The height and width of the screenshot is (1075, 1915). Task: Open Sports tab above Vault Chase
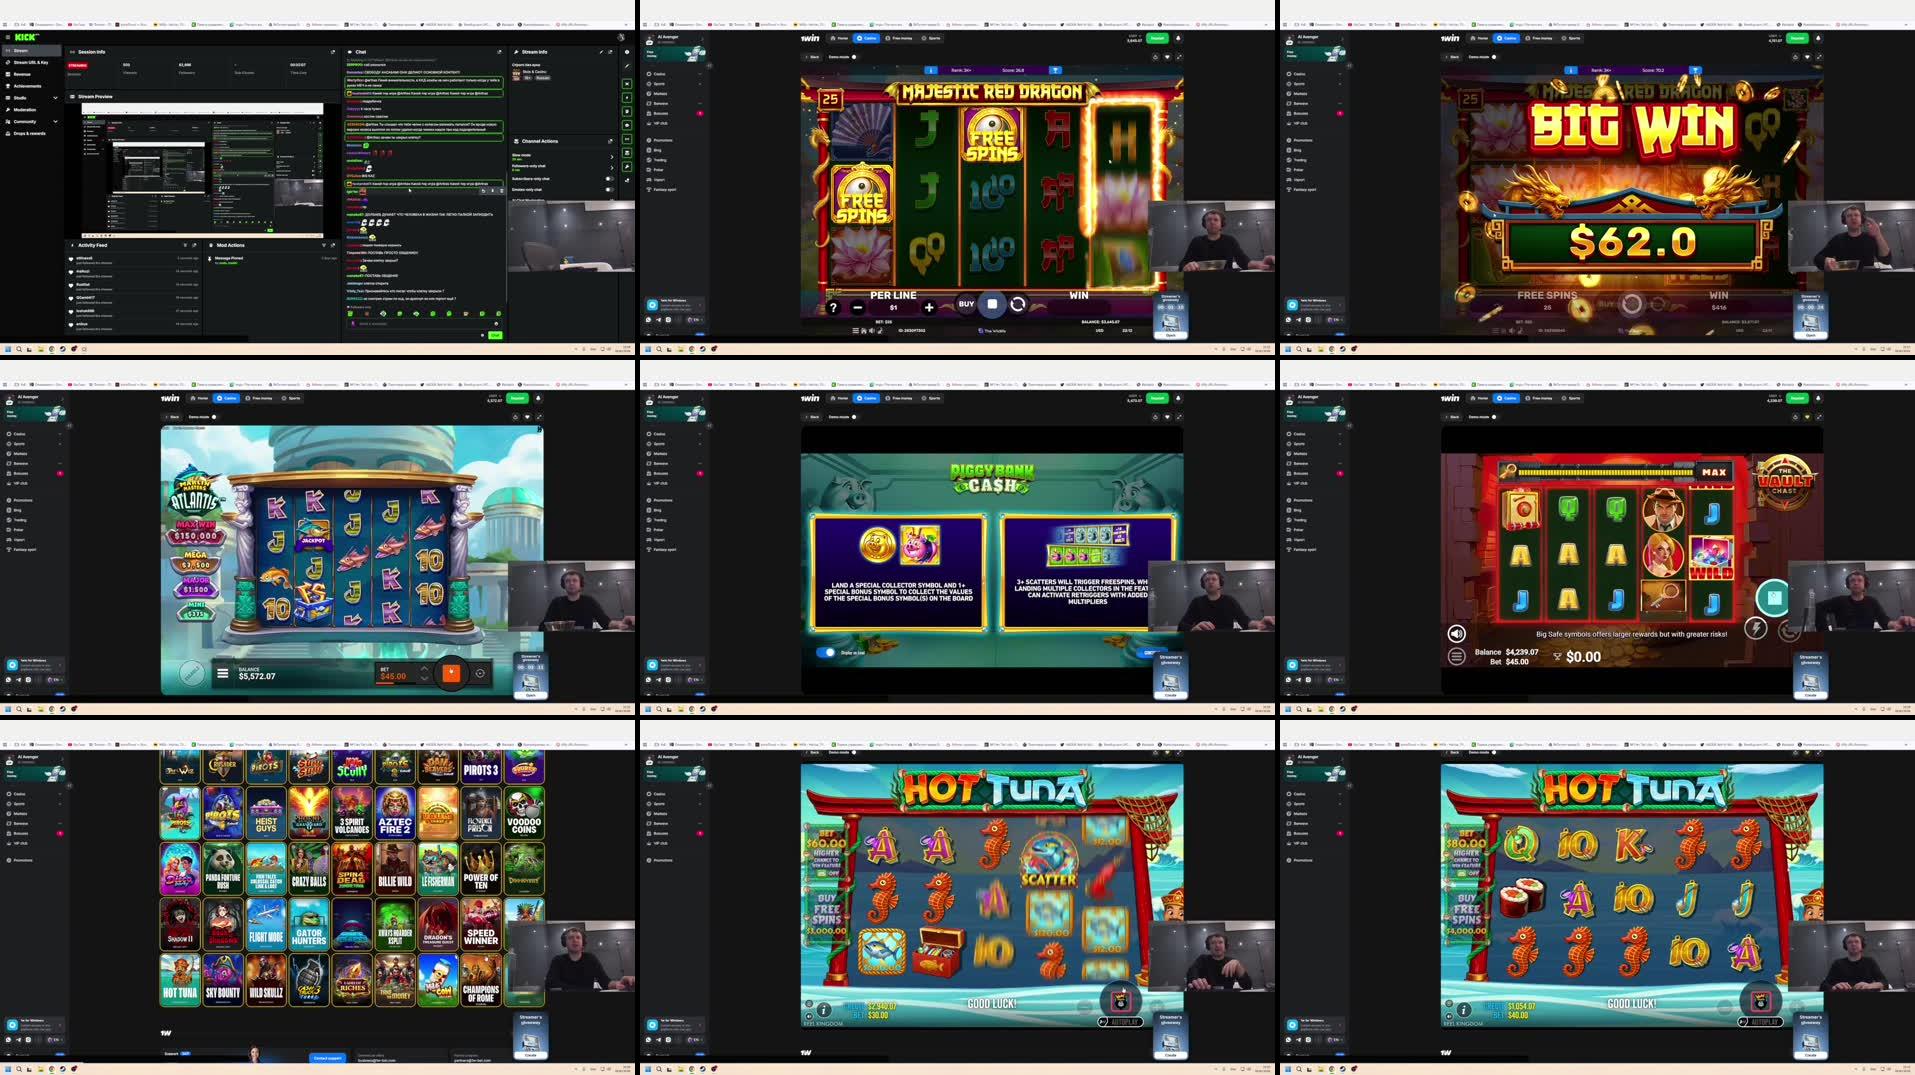[1572, 398]
